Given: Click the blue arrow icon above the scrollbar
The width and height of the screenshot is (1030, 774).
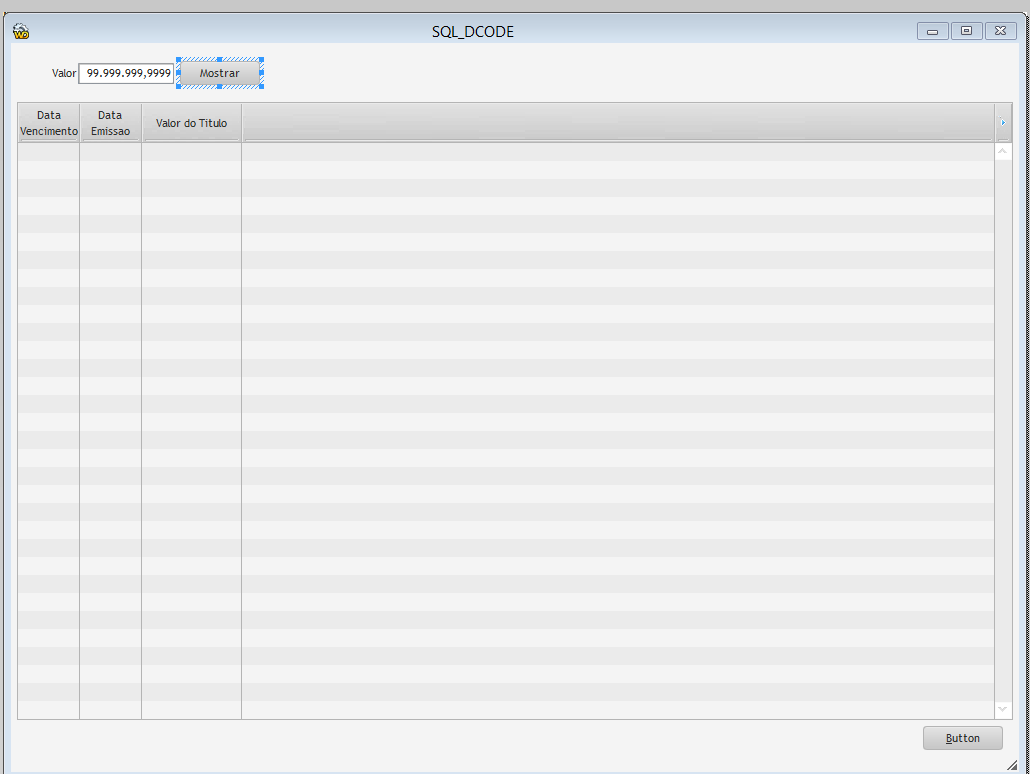Looking at the screenshot, I should pos(1003,121).
